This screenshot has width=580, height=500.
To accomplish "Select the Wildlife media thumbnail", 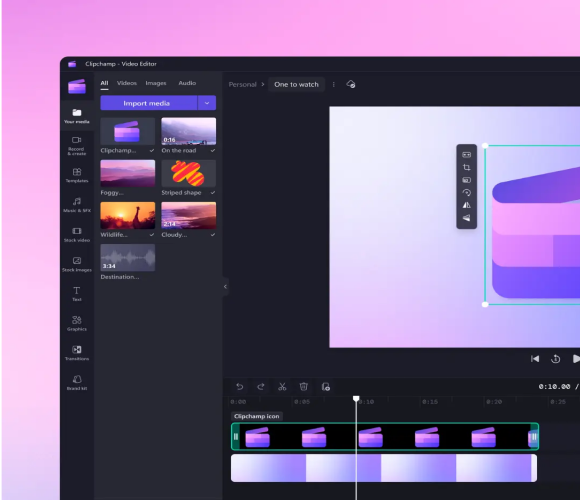I will click(x=128, y=216).
